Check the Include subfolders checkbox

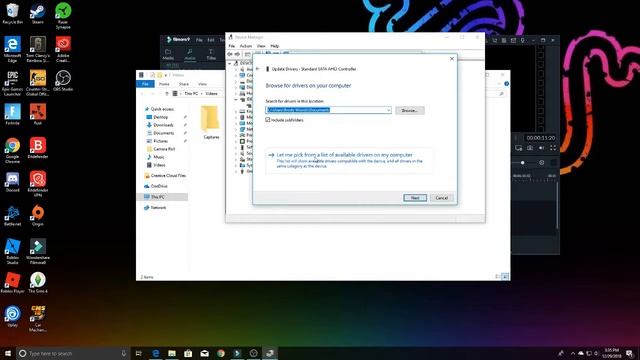coord(268,120)
